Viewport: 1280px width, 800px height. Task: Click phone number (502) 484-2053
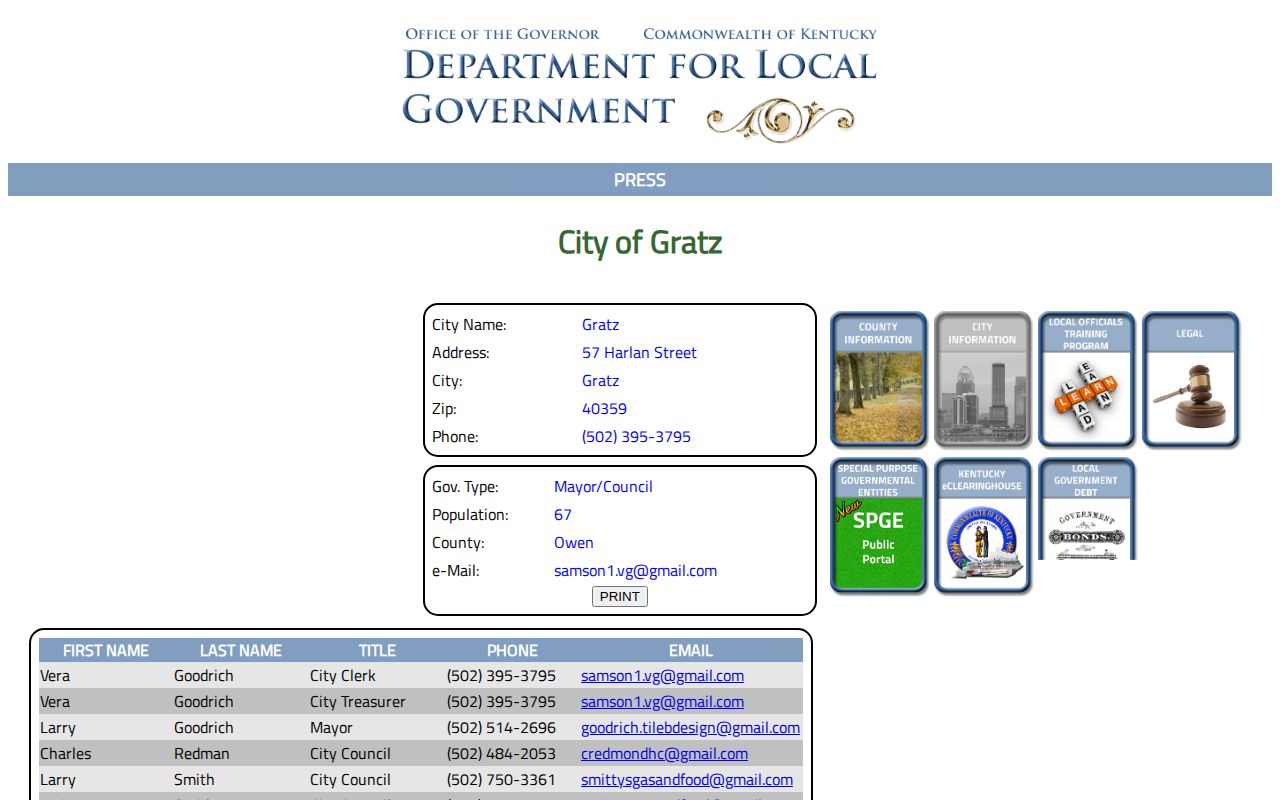[501, 754]
